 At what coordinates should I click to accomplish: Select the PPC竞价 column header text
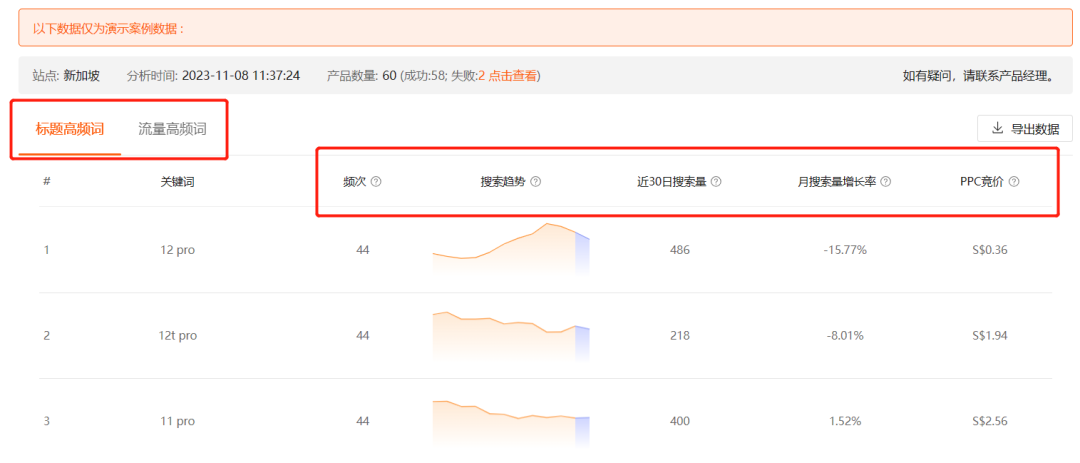[x=982, y=182]
